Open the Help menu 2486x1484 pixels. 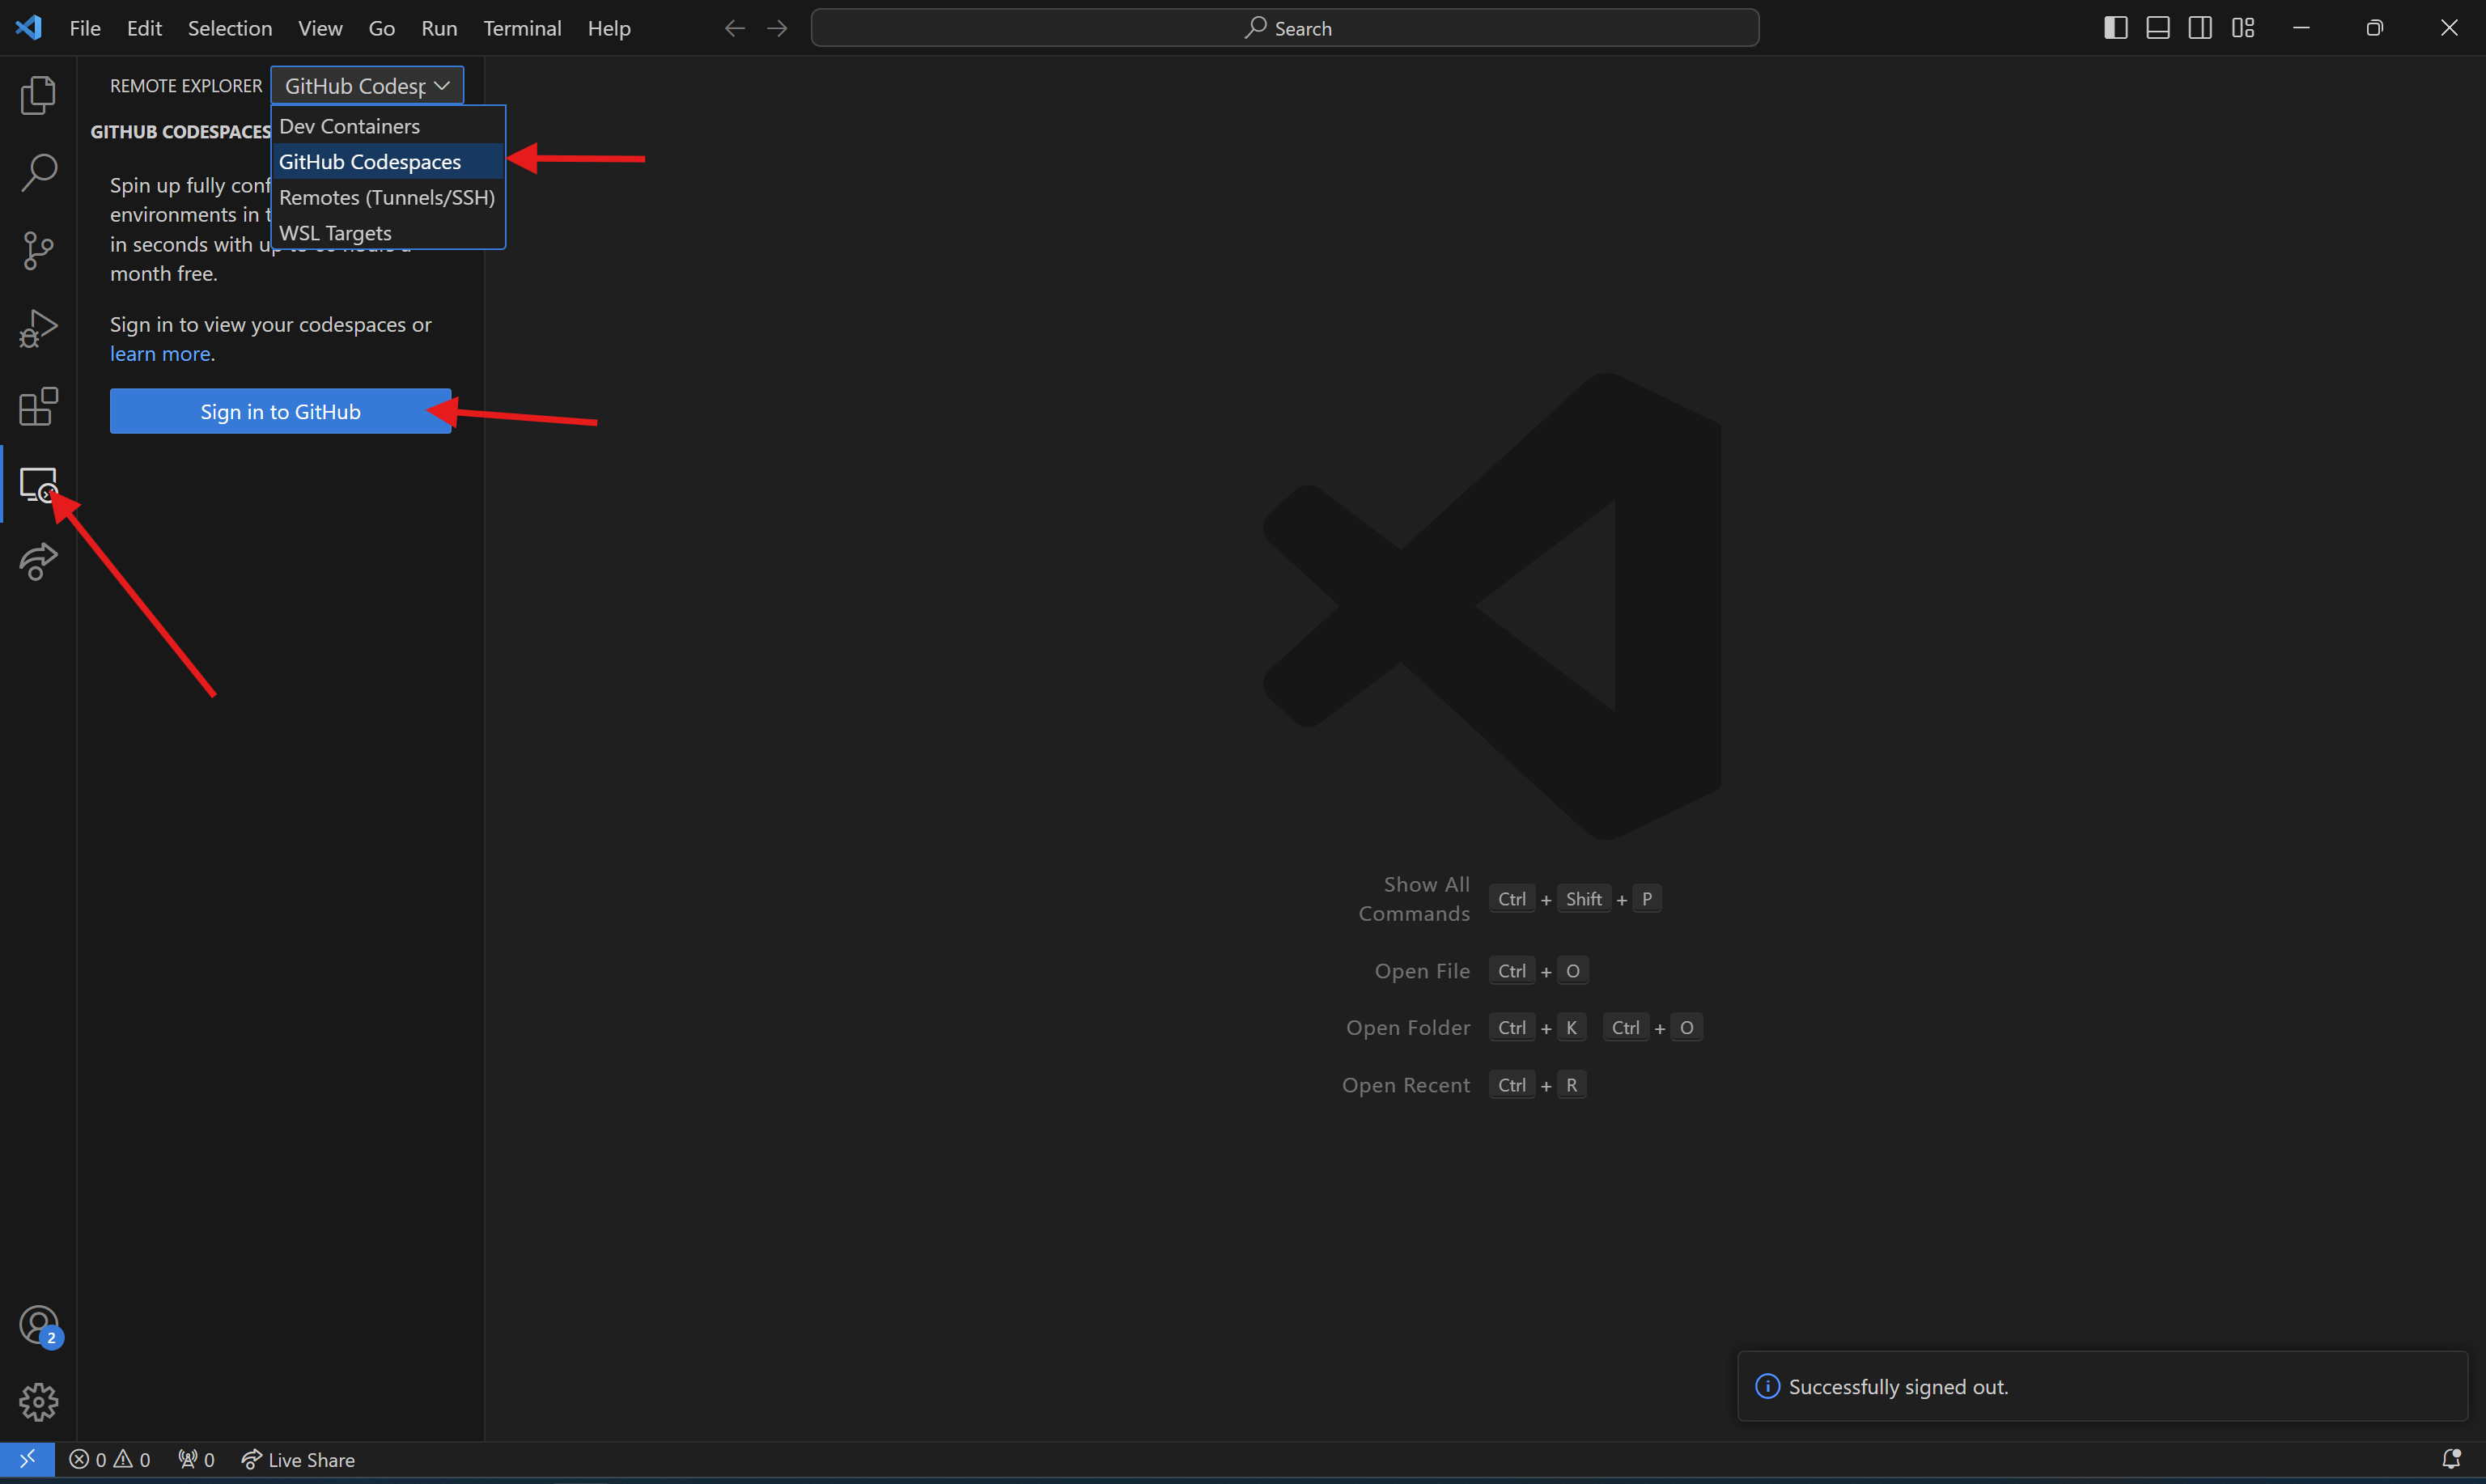[x=609, y=28]
